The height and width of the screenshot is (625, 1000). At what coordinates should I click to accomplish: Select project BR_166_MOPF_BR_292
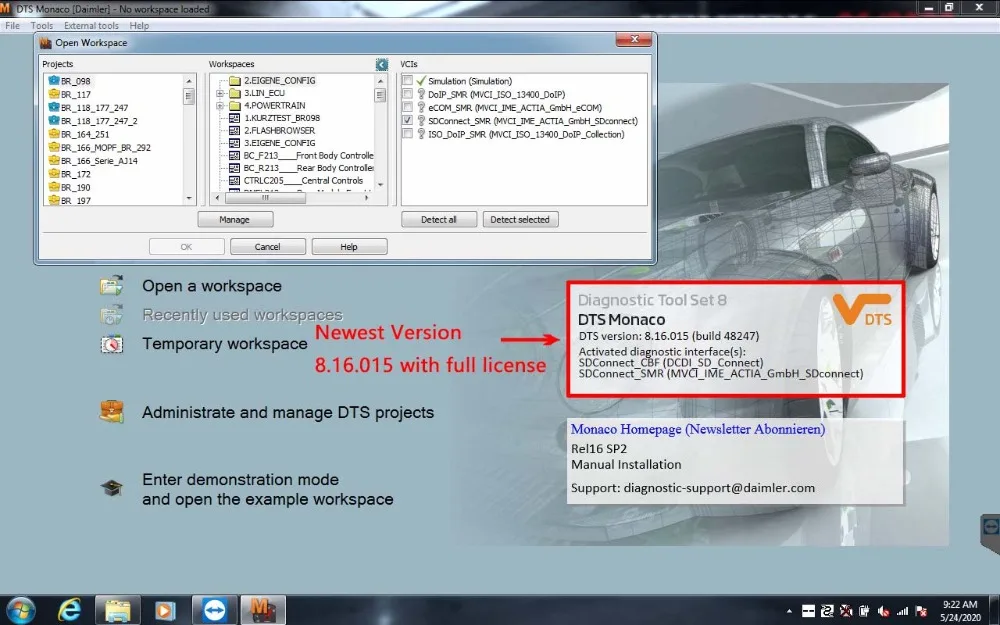point(106,148)
